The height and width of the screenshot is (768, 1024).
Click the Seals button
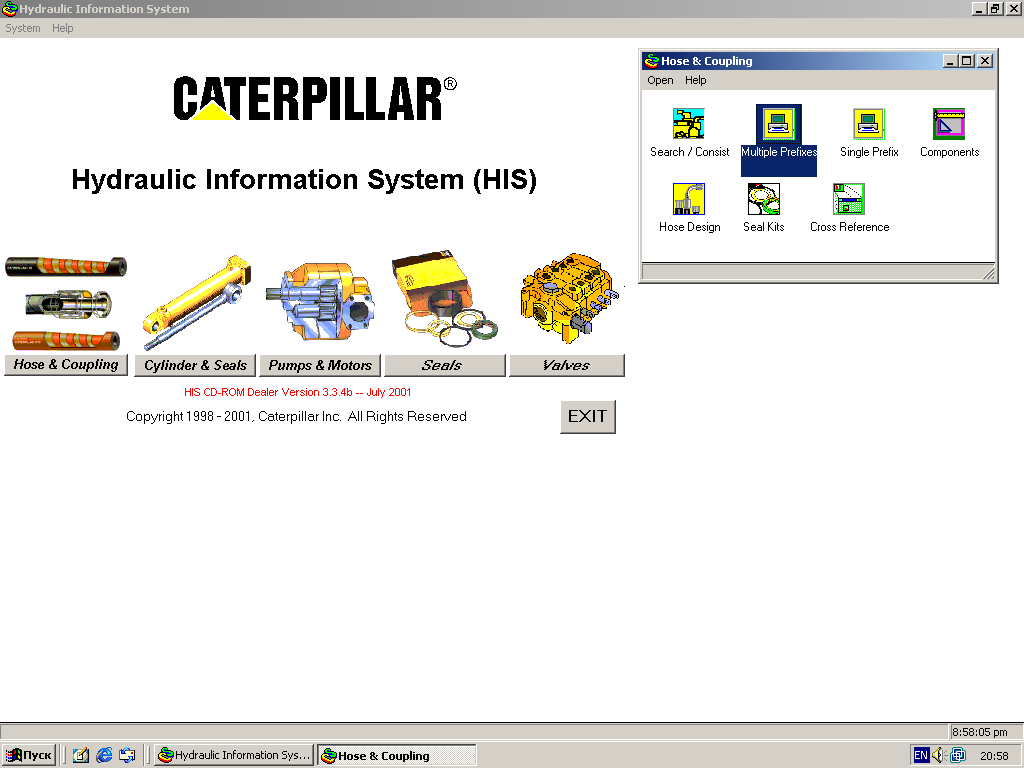point(442,366)
